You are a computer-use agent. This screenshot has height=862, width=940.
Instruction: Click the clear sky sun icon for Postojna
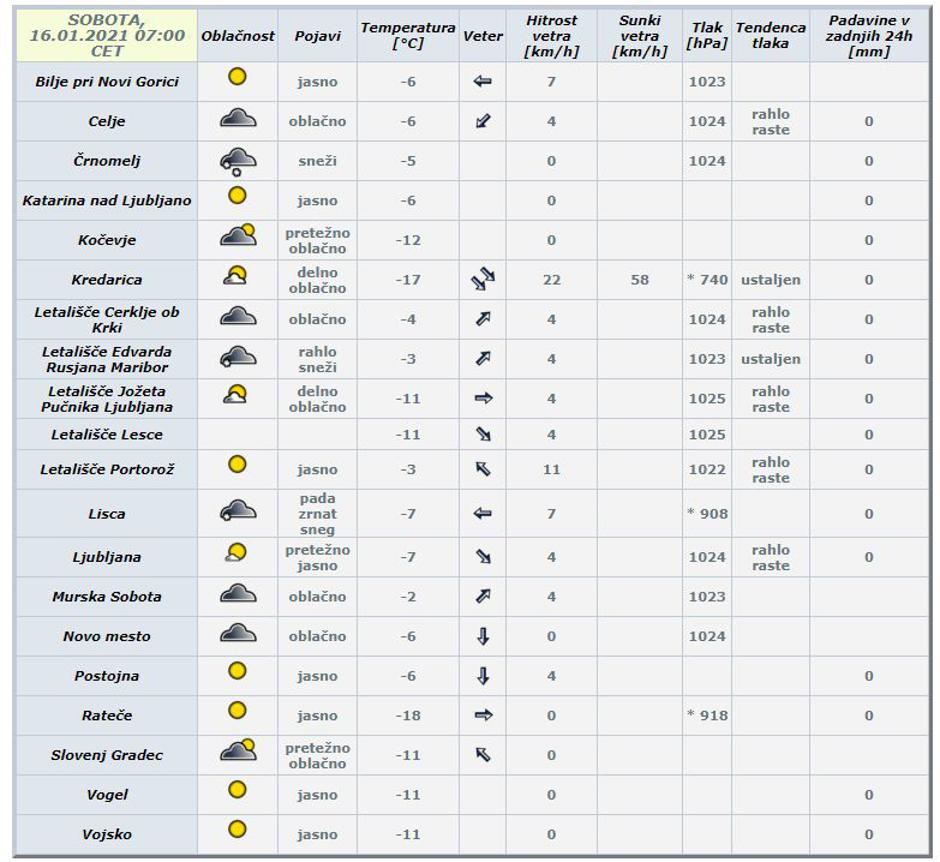[x=236, y=675]
